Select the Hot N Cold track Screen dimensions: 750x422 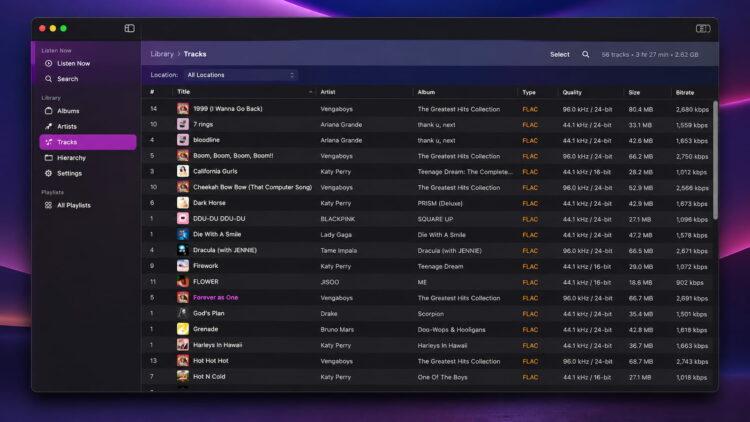coord(209,377)
